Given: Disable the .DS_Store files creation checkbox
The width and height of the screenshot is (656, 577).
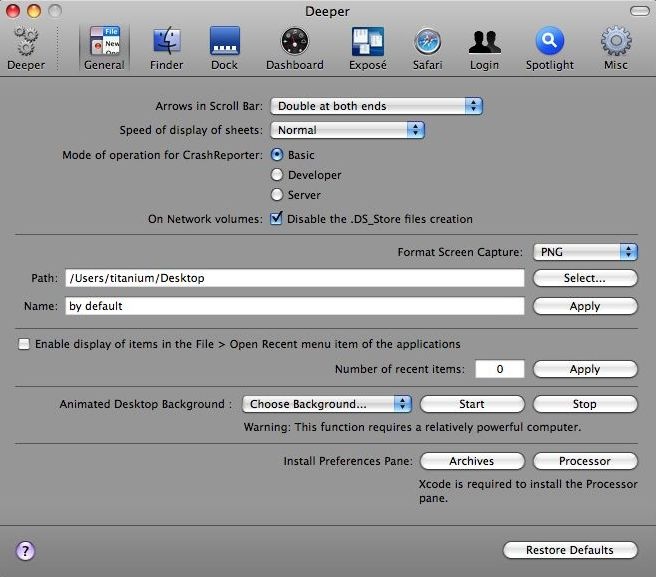Looking at the screenshot, I should [x=277, y=219].
